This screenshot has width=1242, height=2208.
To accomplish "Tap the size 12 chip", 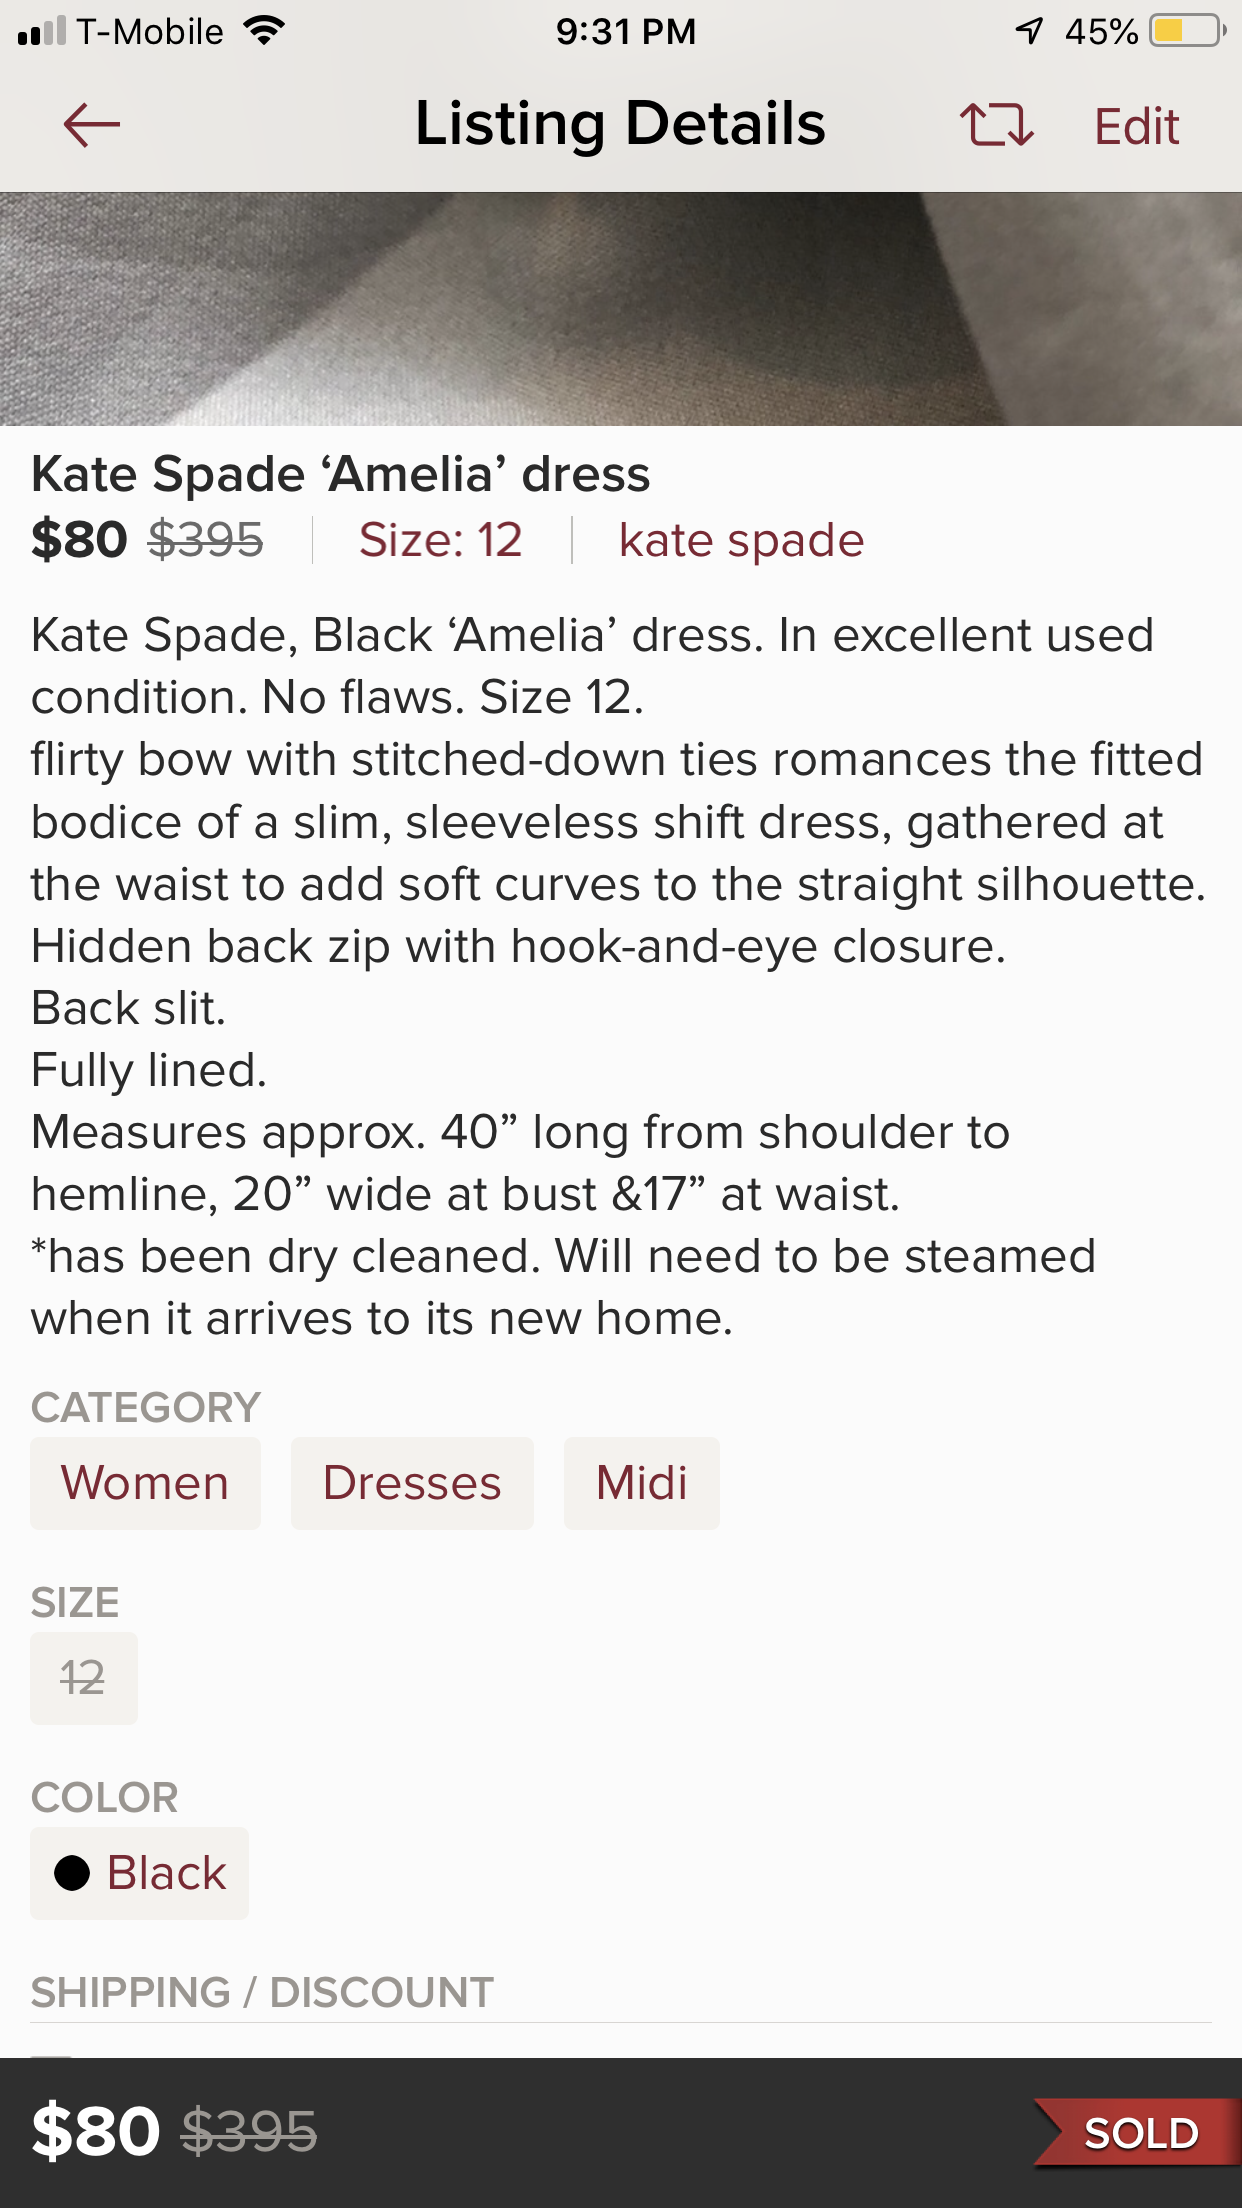I will coord(83,1678).
